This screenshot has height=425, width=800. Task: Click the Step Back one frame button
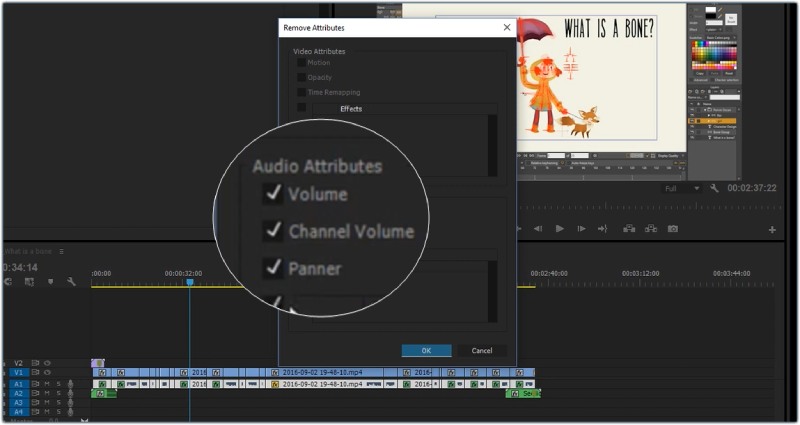click(538, 229)
